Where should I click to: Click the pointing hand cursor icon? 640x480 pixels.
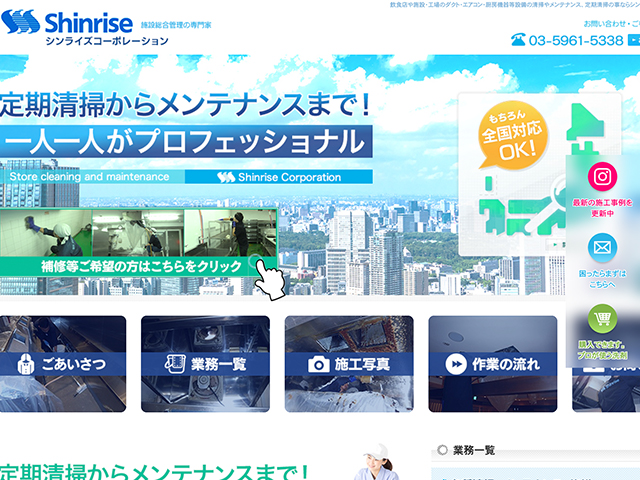269,278
